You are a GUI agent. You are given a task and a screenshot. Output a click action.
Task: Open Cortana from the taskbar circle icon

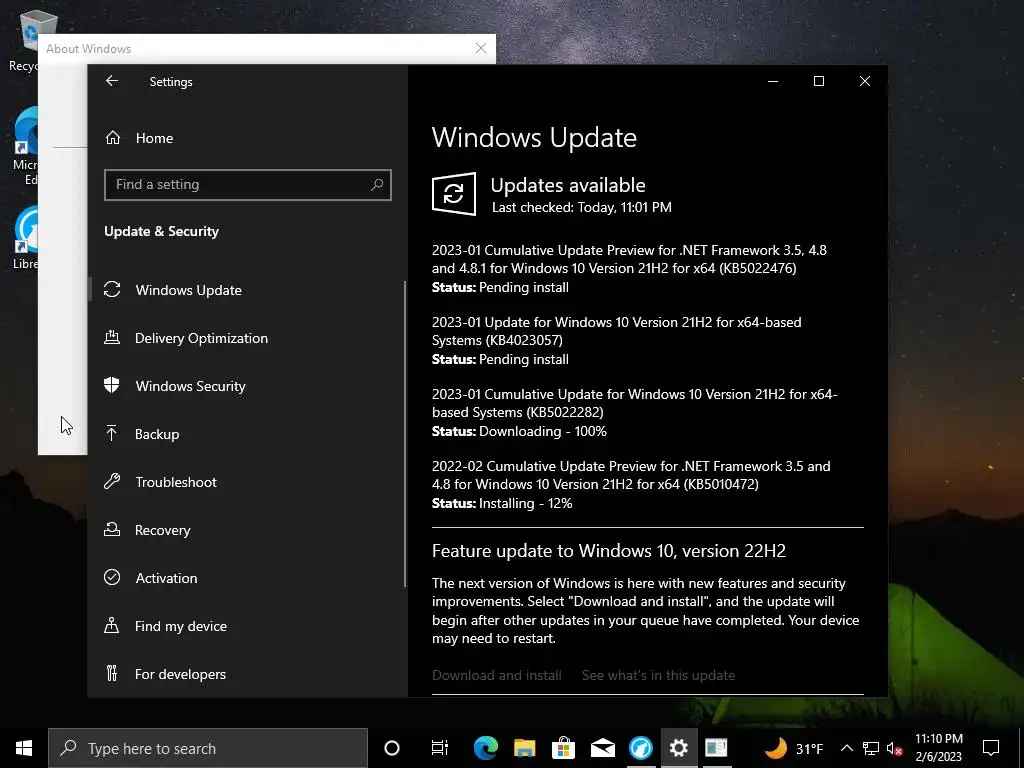(x=392, y=748)
